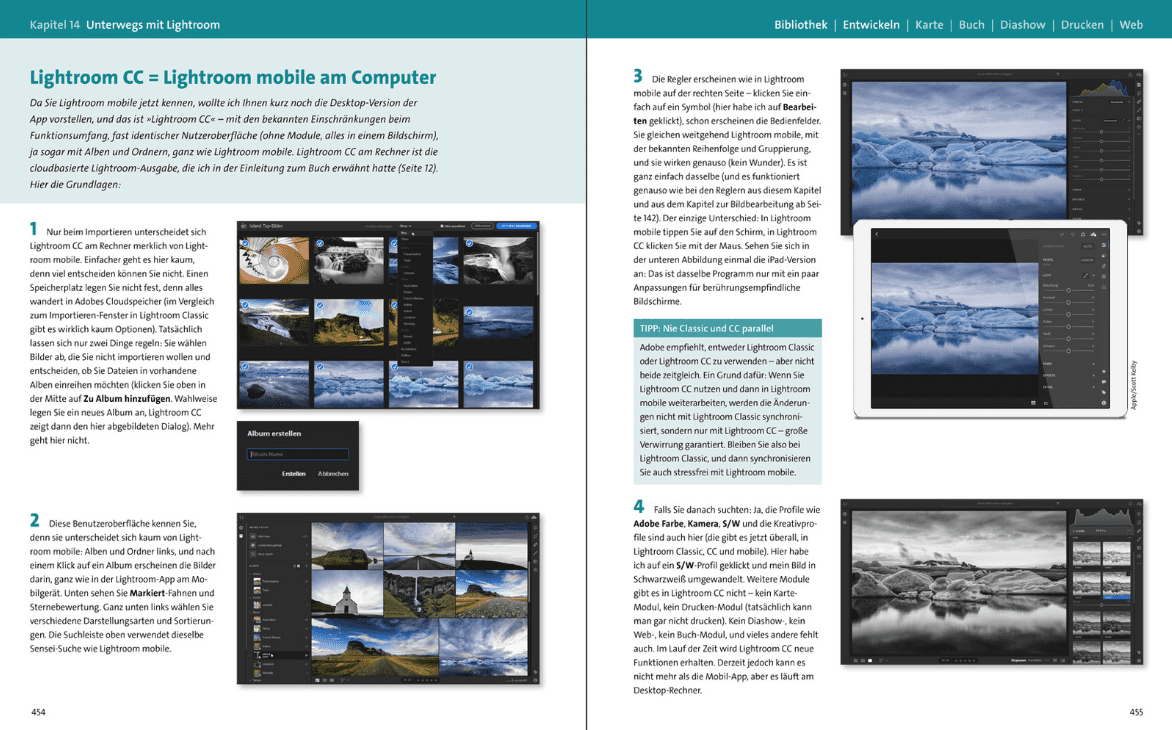Click the blue add photos button in the import bar
The height and width of the screenshot is (730, 1172).
[x=516, y=226]
